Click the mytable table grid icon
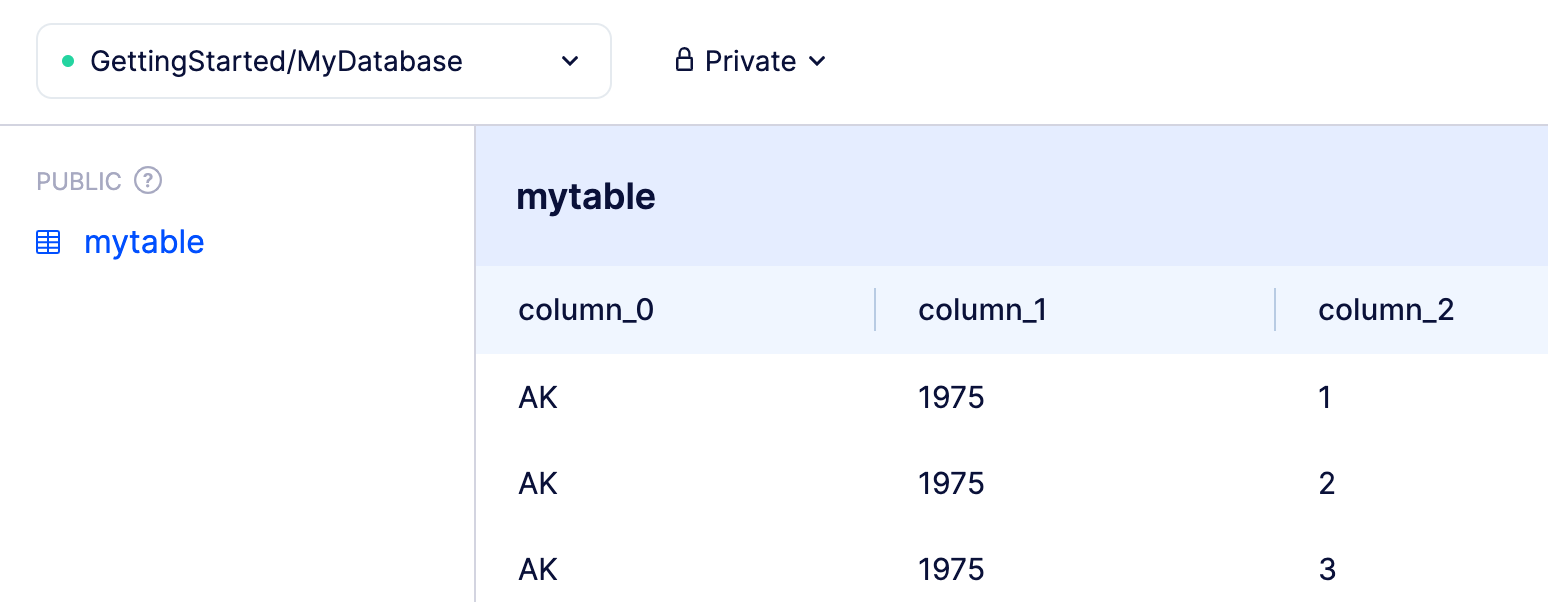Viewport: 1548px width, 602px height. click(x=48, y=242)
